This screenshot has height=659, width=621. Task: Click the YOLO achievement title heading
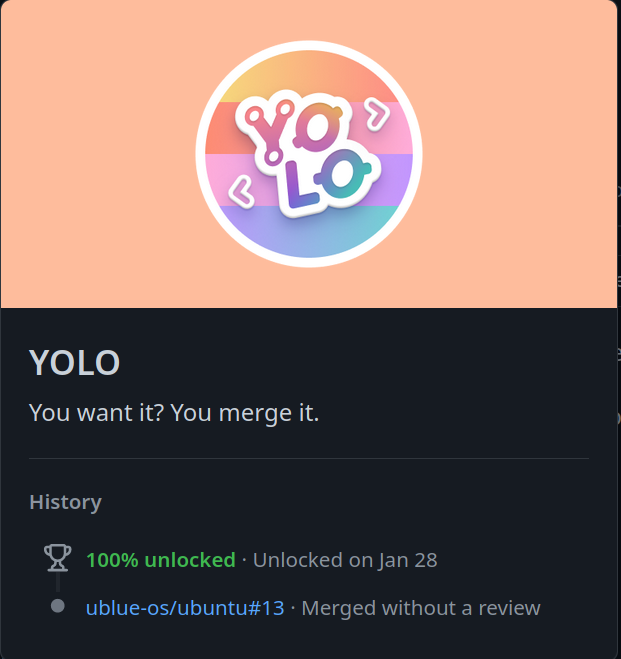tap(75, 362)
